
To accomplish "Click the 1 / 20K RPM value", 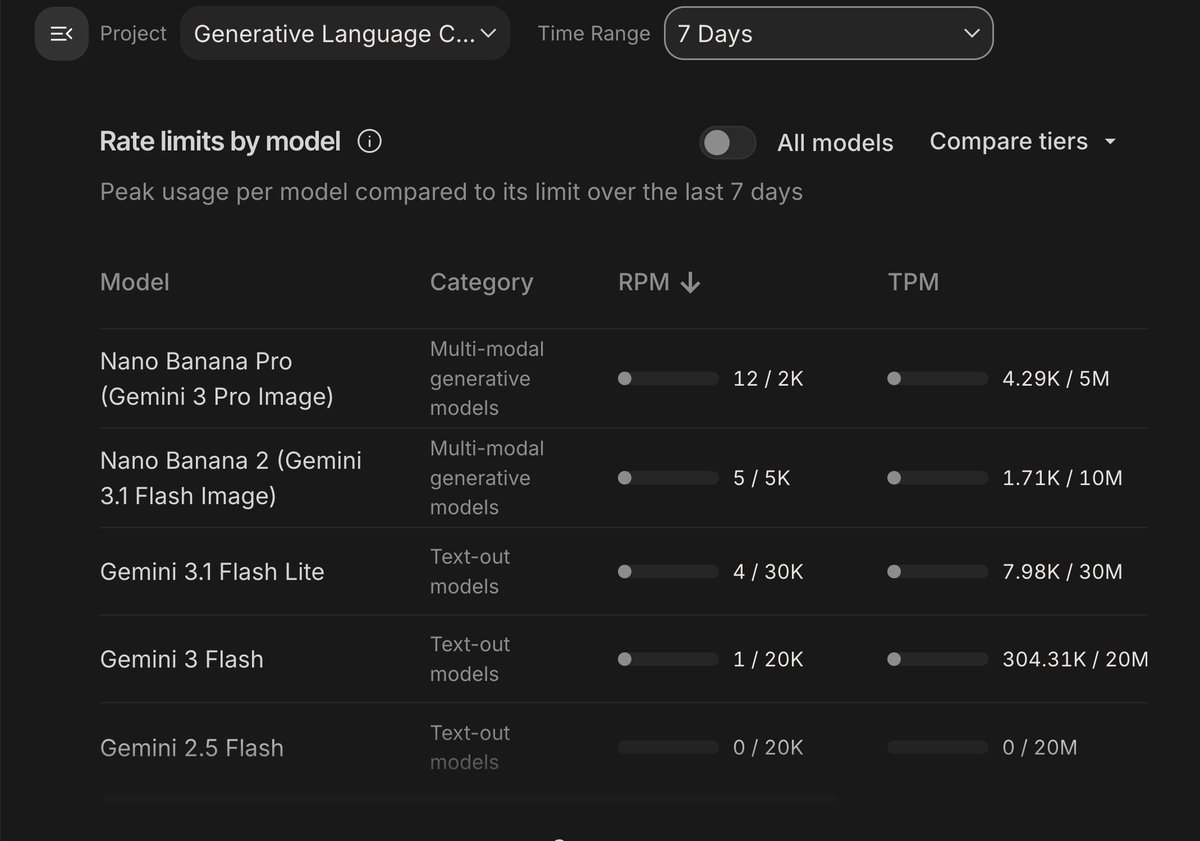I will click(768, 660).
